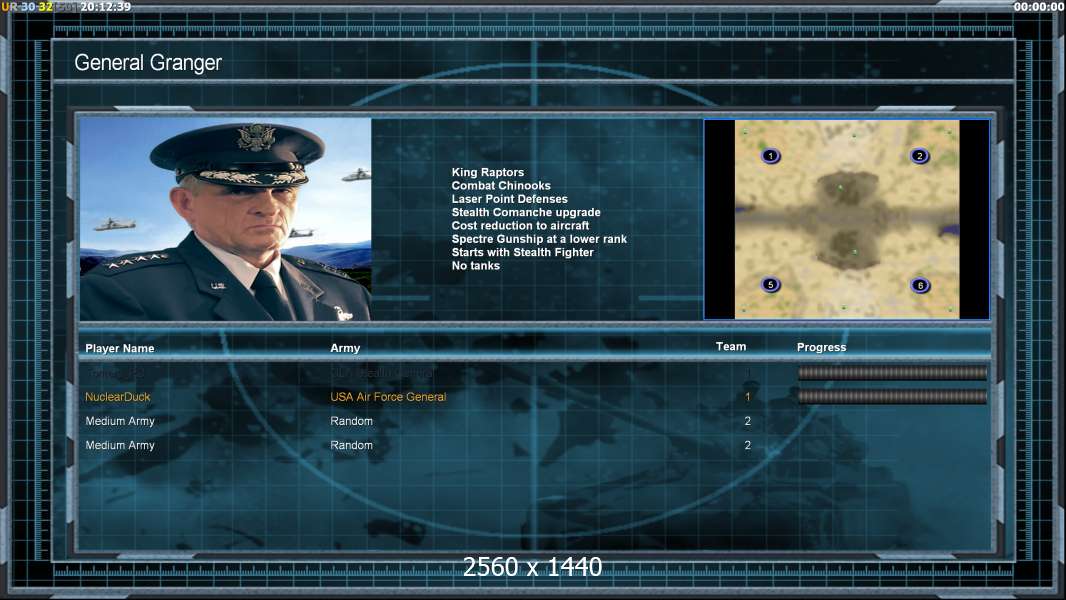Click 'USA Air Force General' army entry
The height and width of the screenshot is (600, 1066).
(x=388, y=397)
